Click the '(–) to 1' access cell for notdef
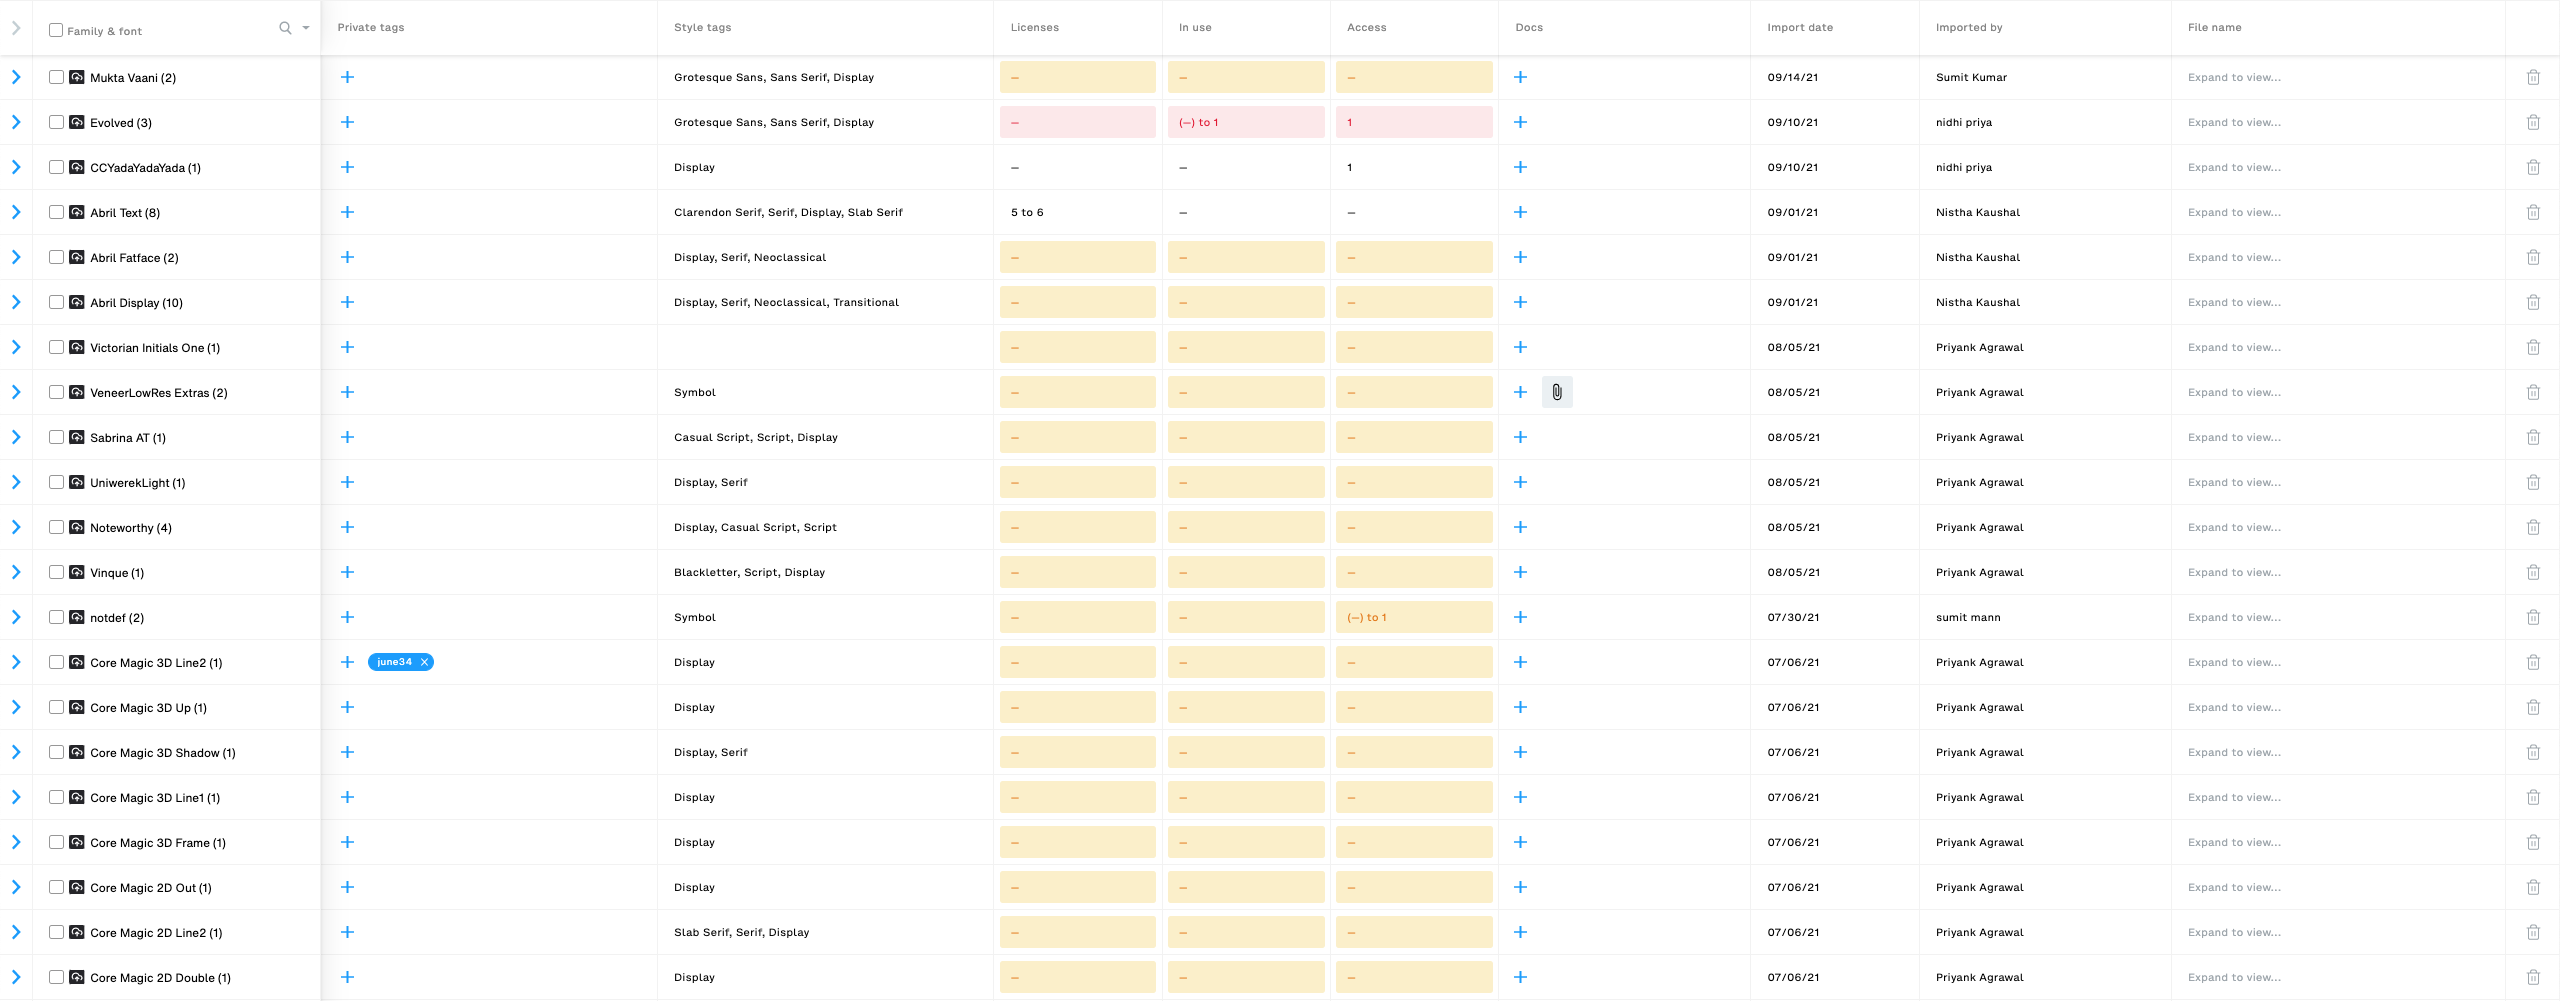Screen dimensions: 2560x1001 pos(1414,617)
